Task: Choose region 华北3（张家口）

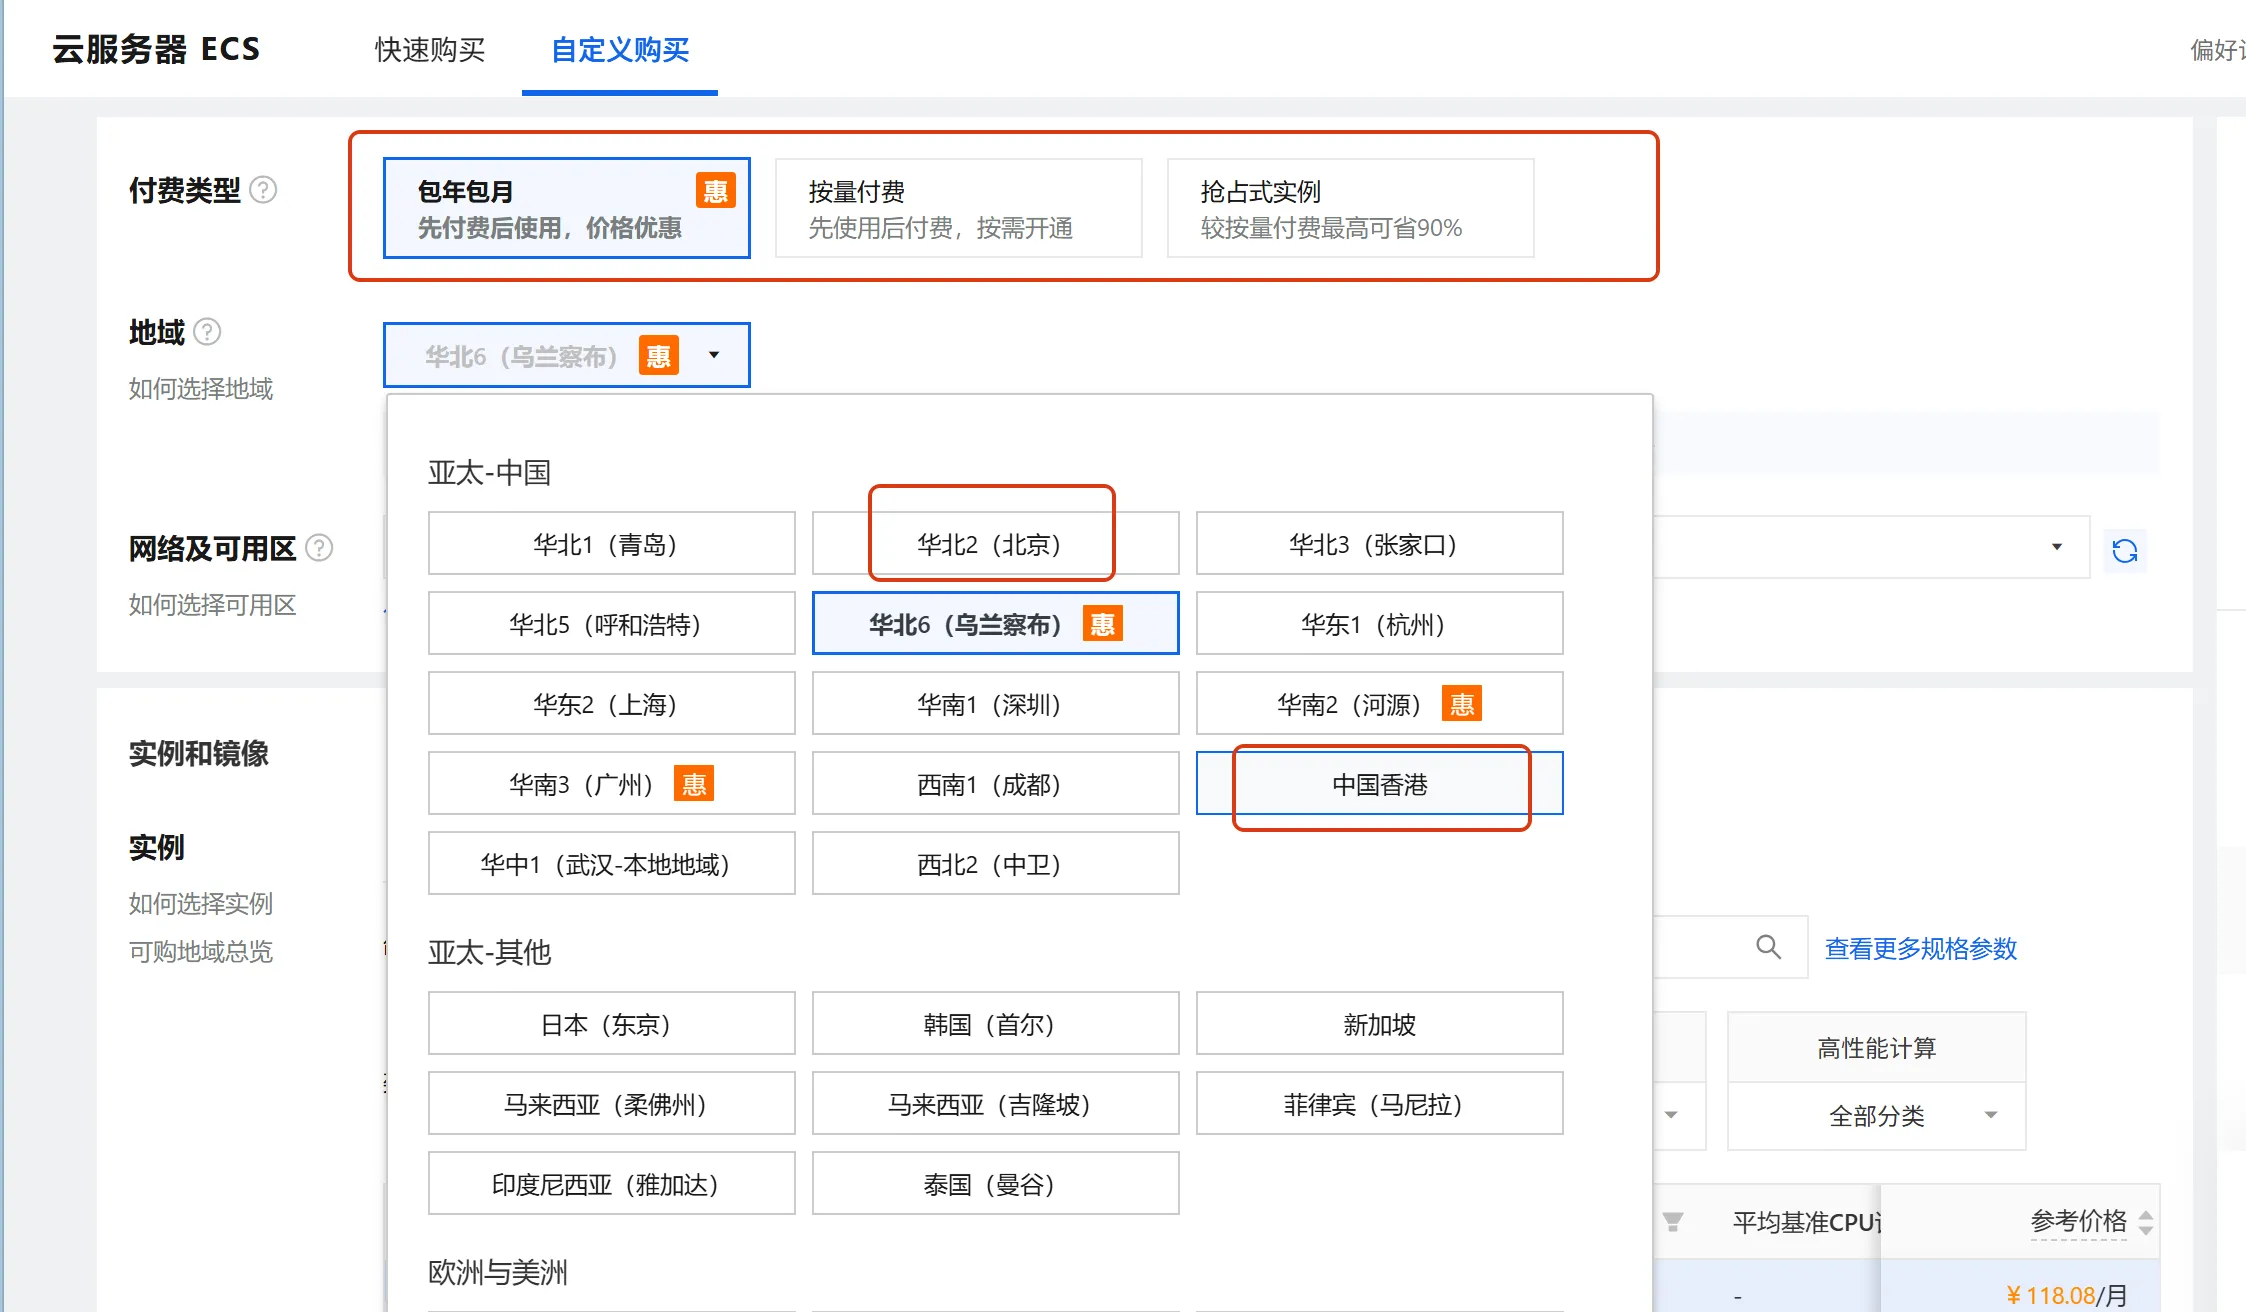Action: pos(1380,544)
